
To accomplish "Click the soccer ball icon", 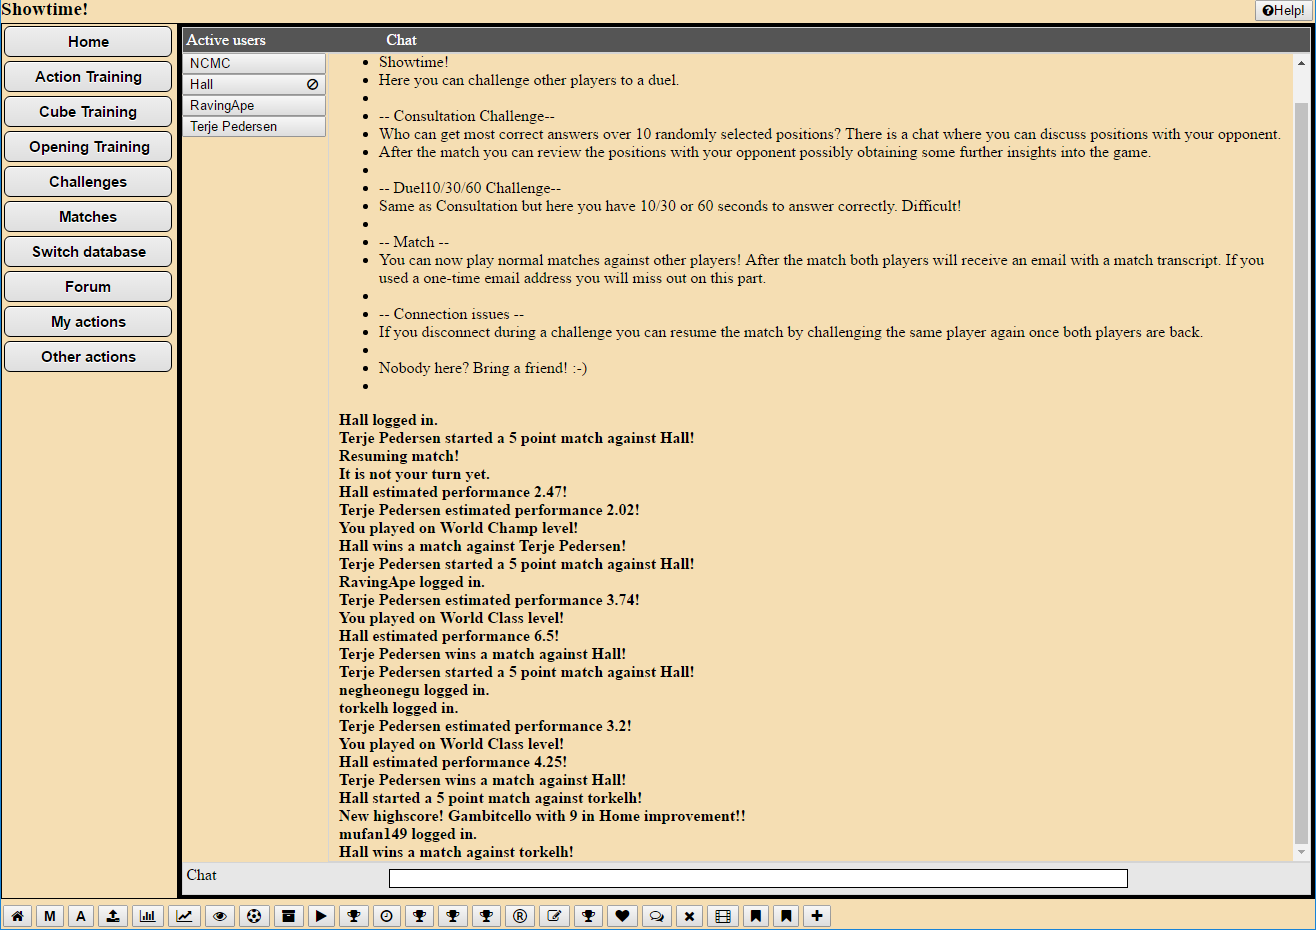I will point(254,916).
